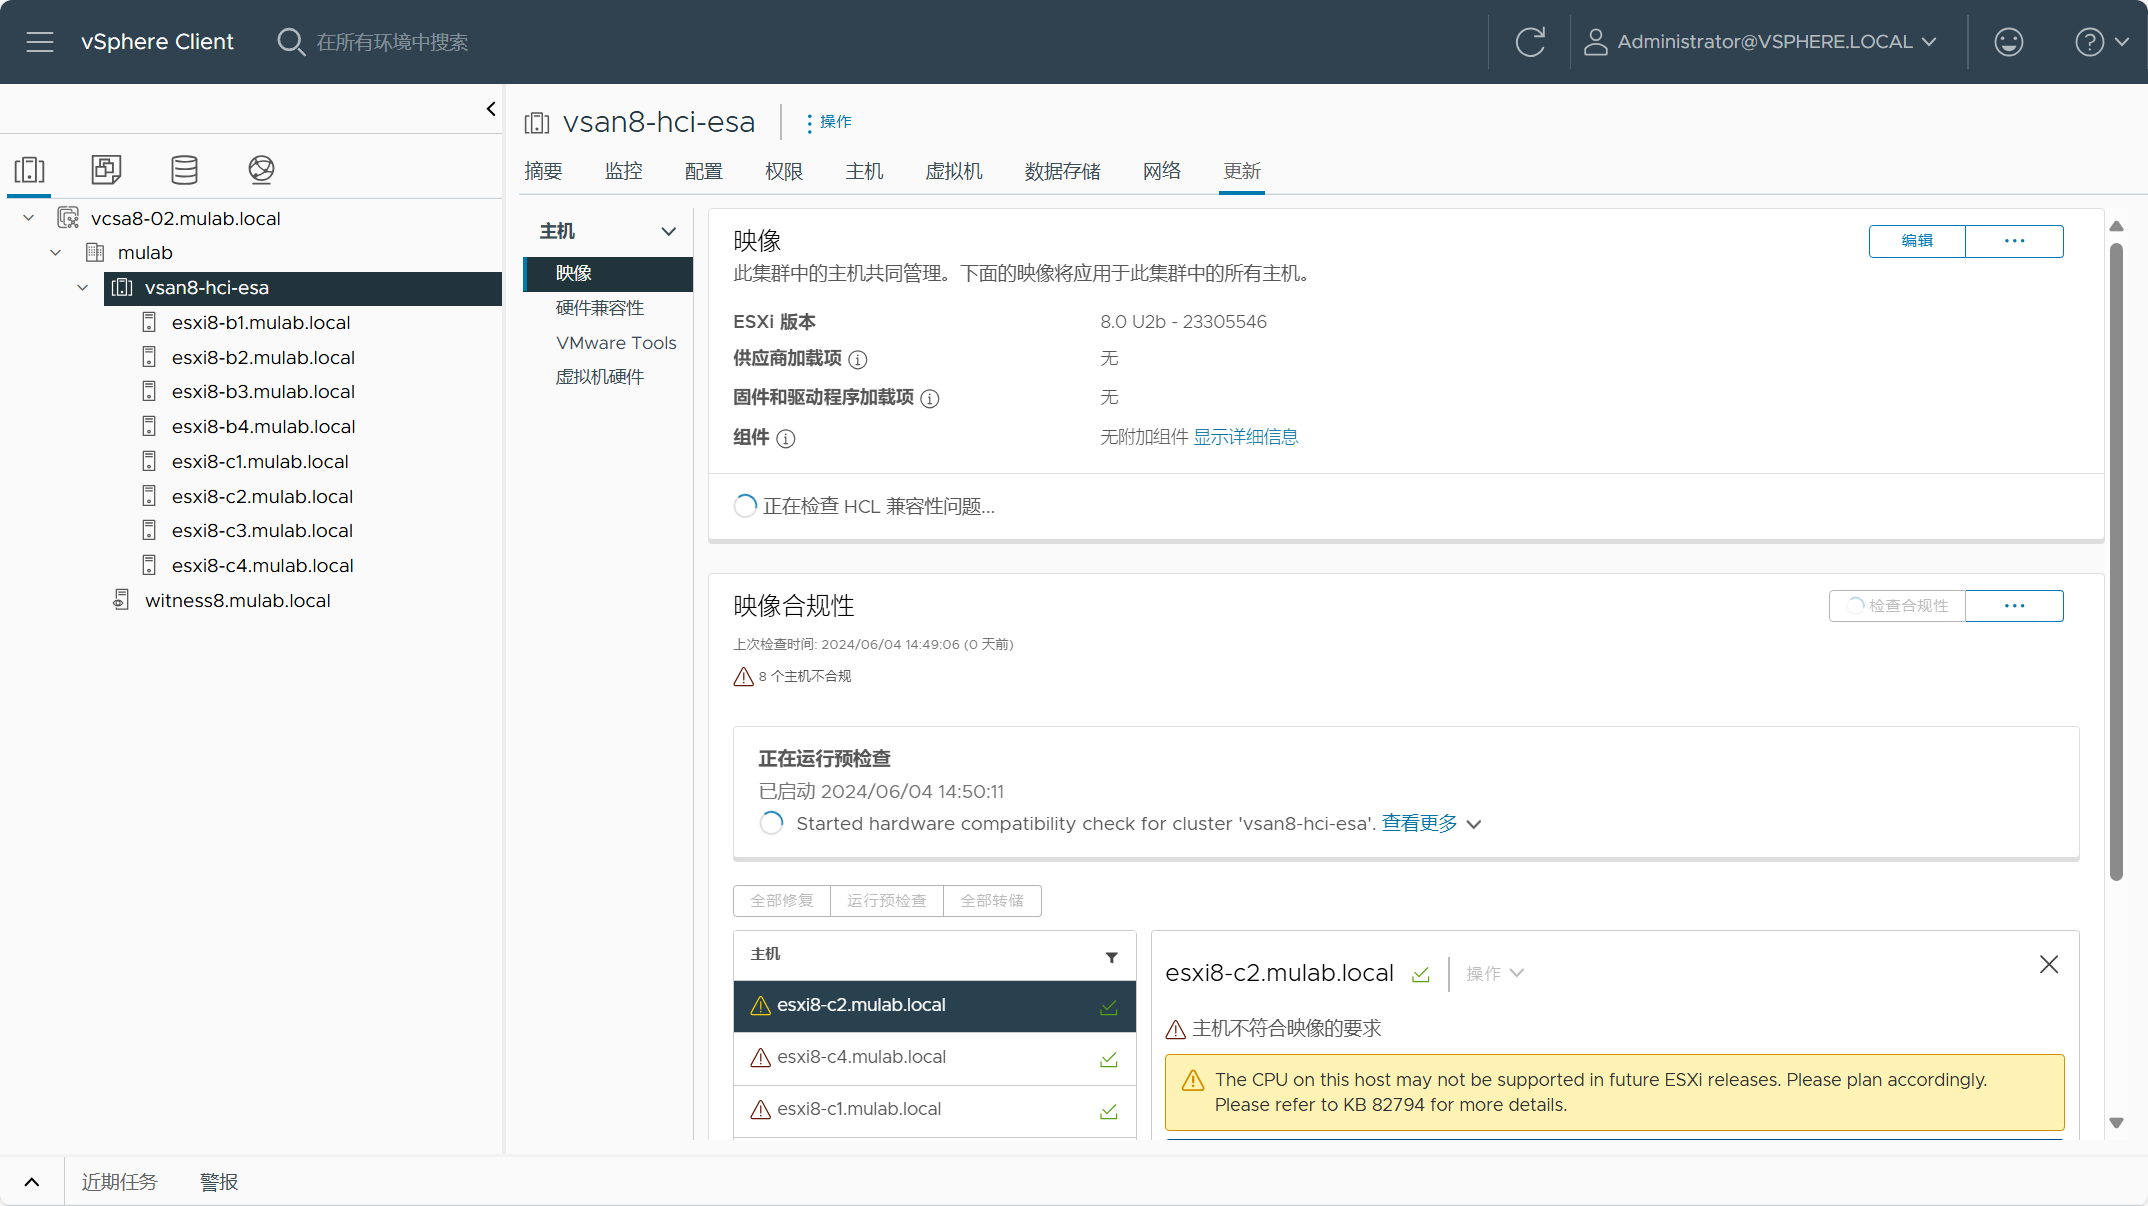Screen dimensions: 2148x1206
Task: Switch to Storage inventory view
Action: pyautogui.click(x=184, y=170)
